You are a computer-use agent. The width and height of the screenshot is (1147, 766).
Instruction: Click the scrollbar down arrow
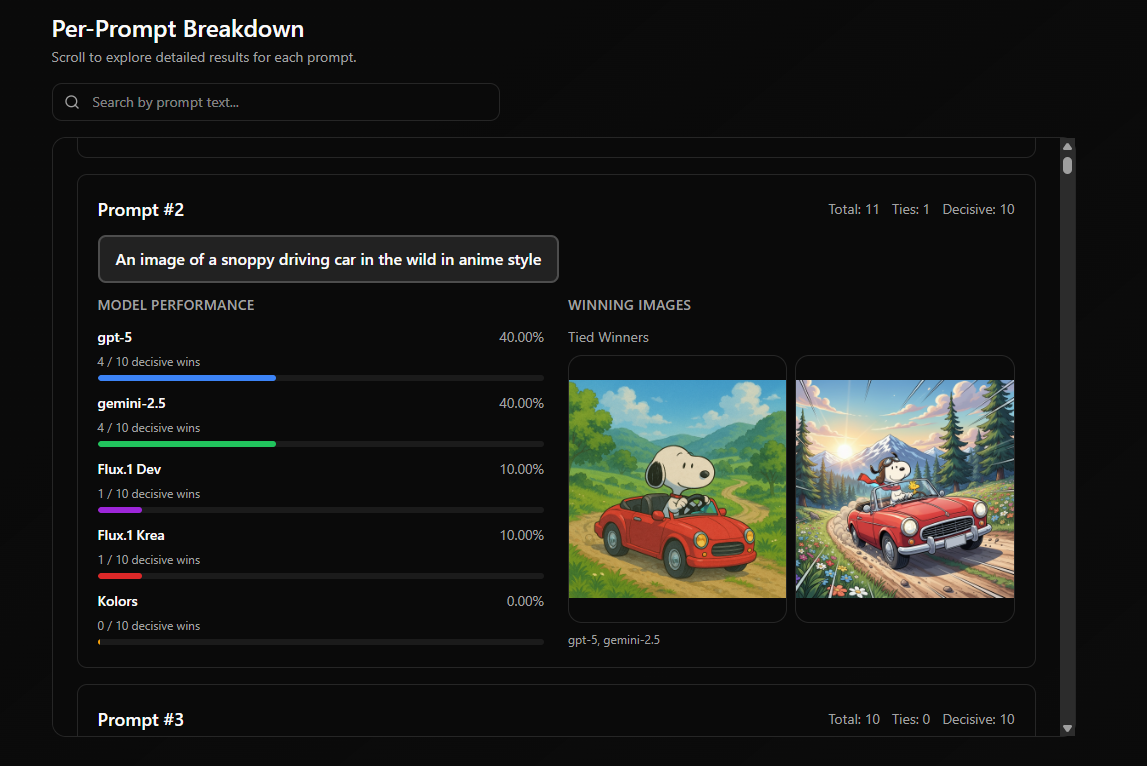pyautogui.click(x=1067, y=728)
